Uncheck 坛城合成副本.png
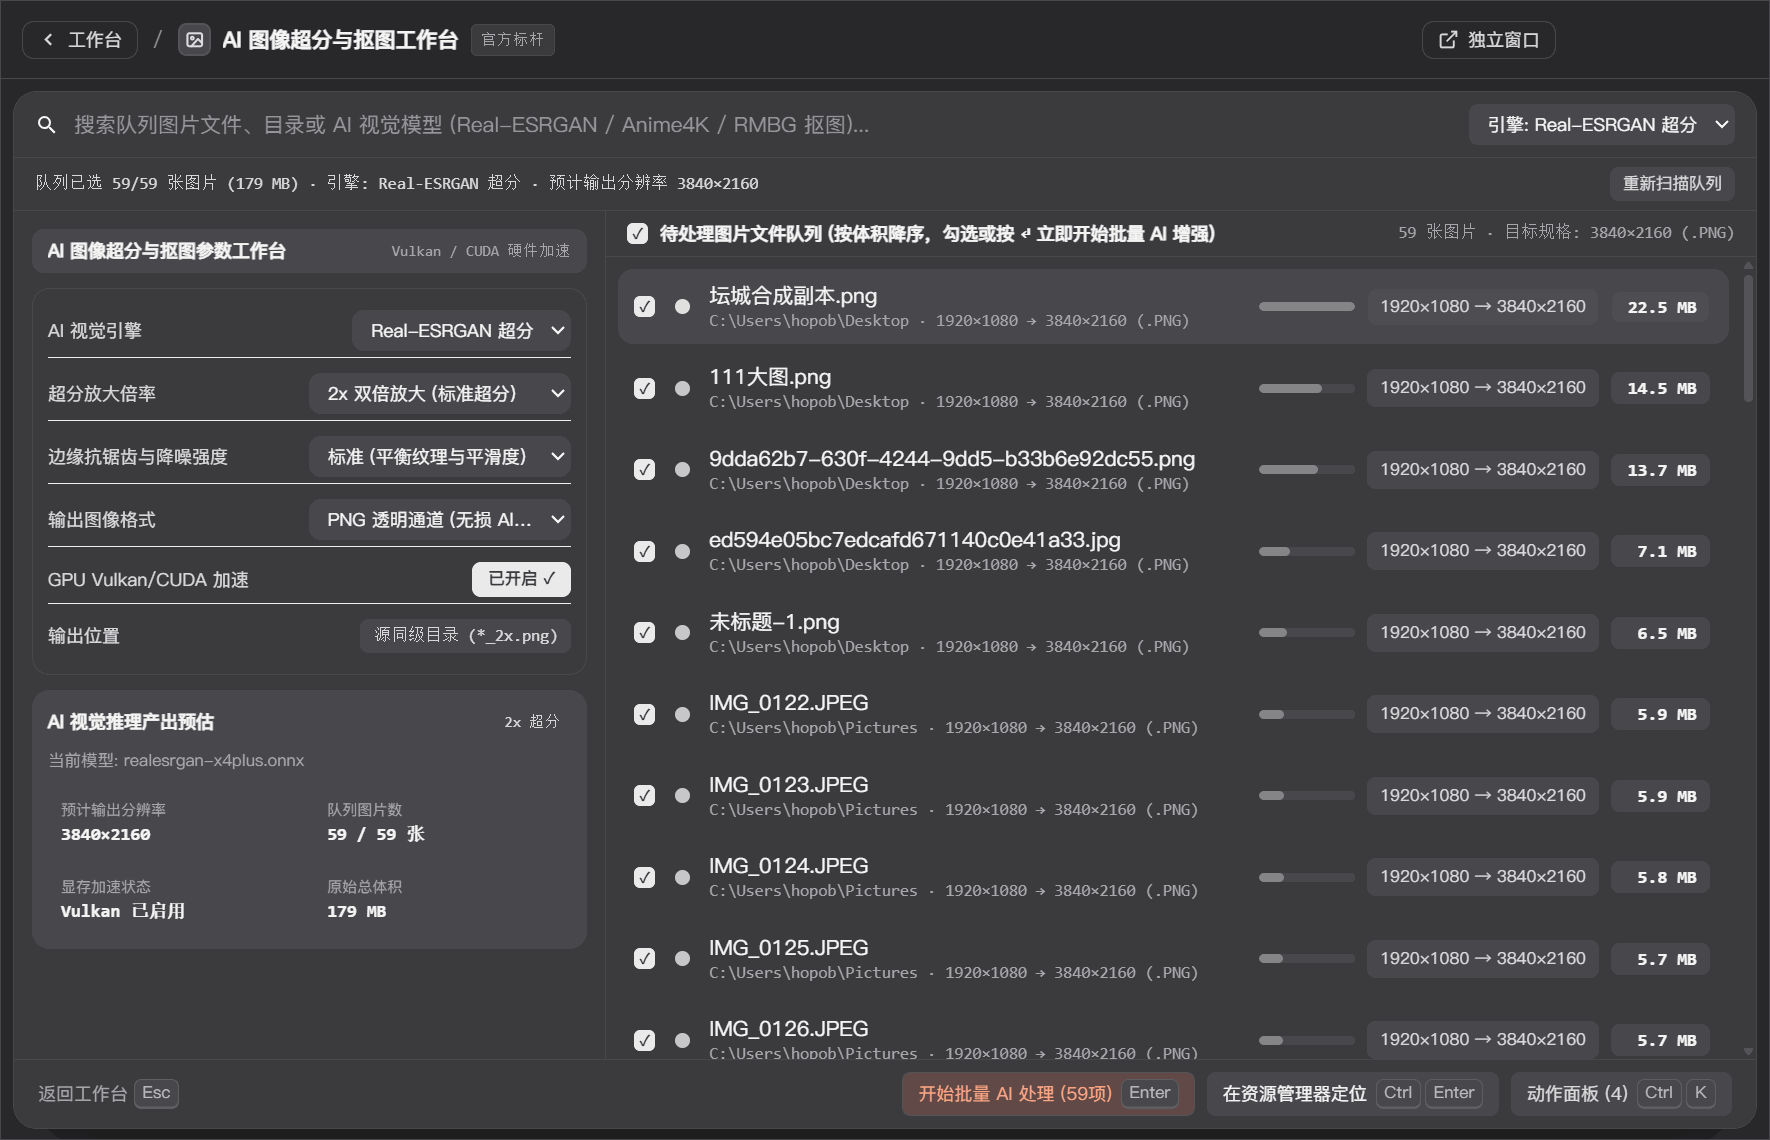This screenshot has height=1140, width=1770. point(645,307)
